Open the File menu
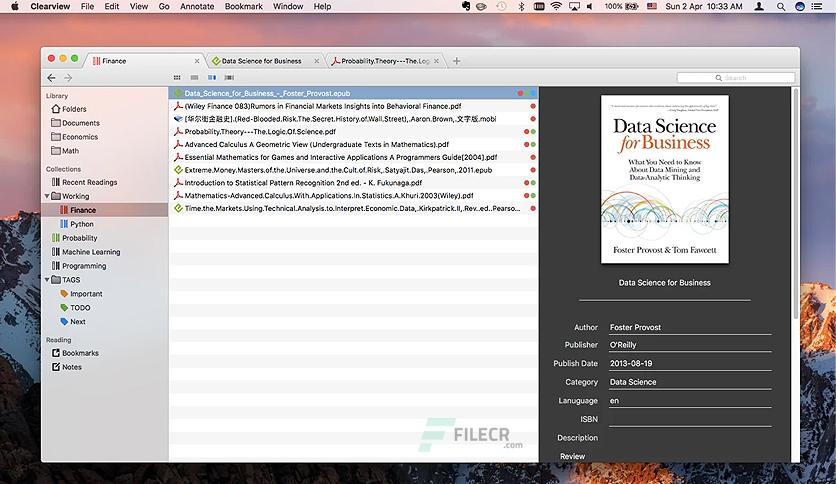The image size is (836, 484). coord(87,6)
